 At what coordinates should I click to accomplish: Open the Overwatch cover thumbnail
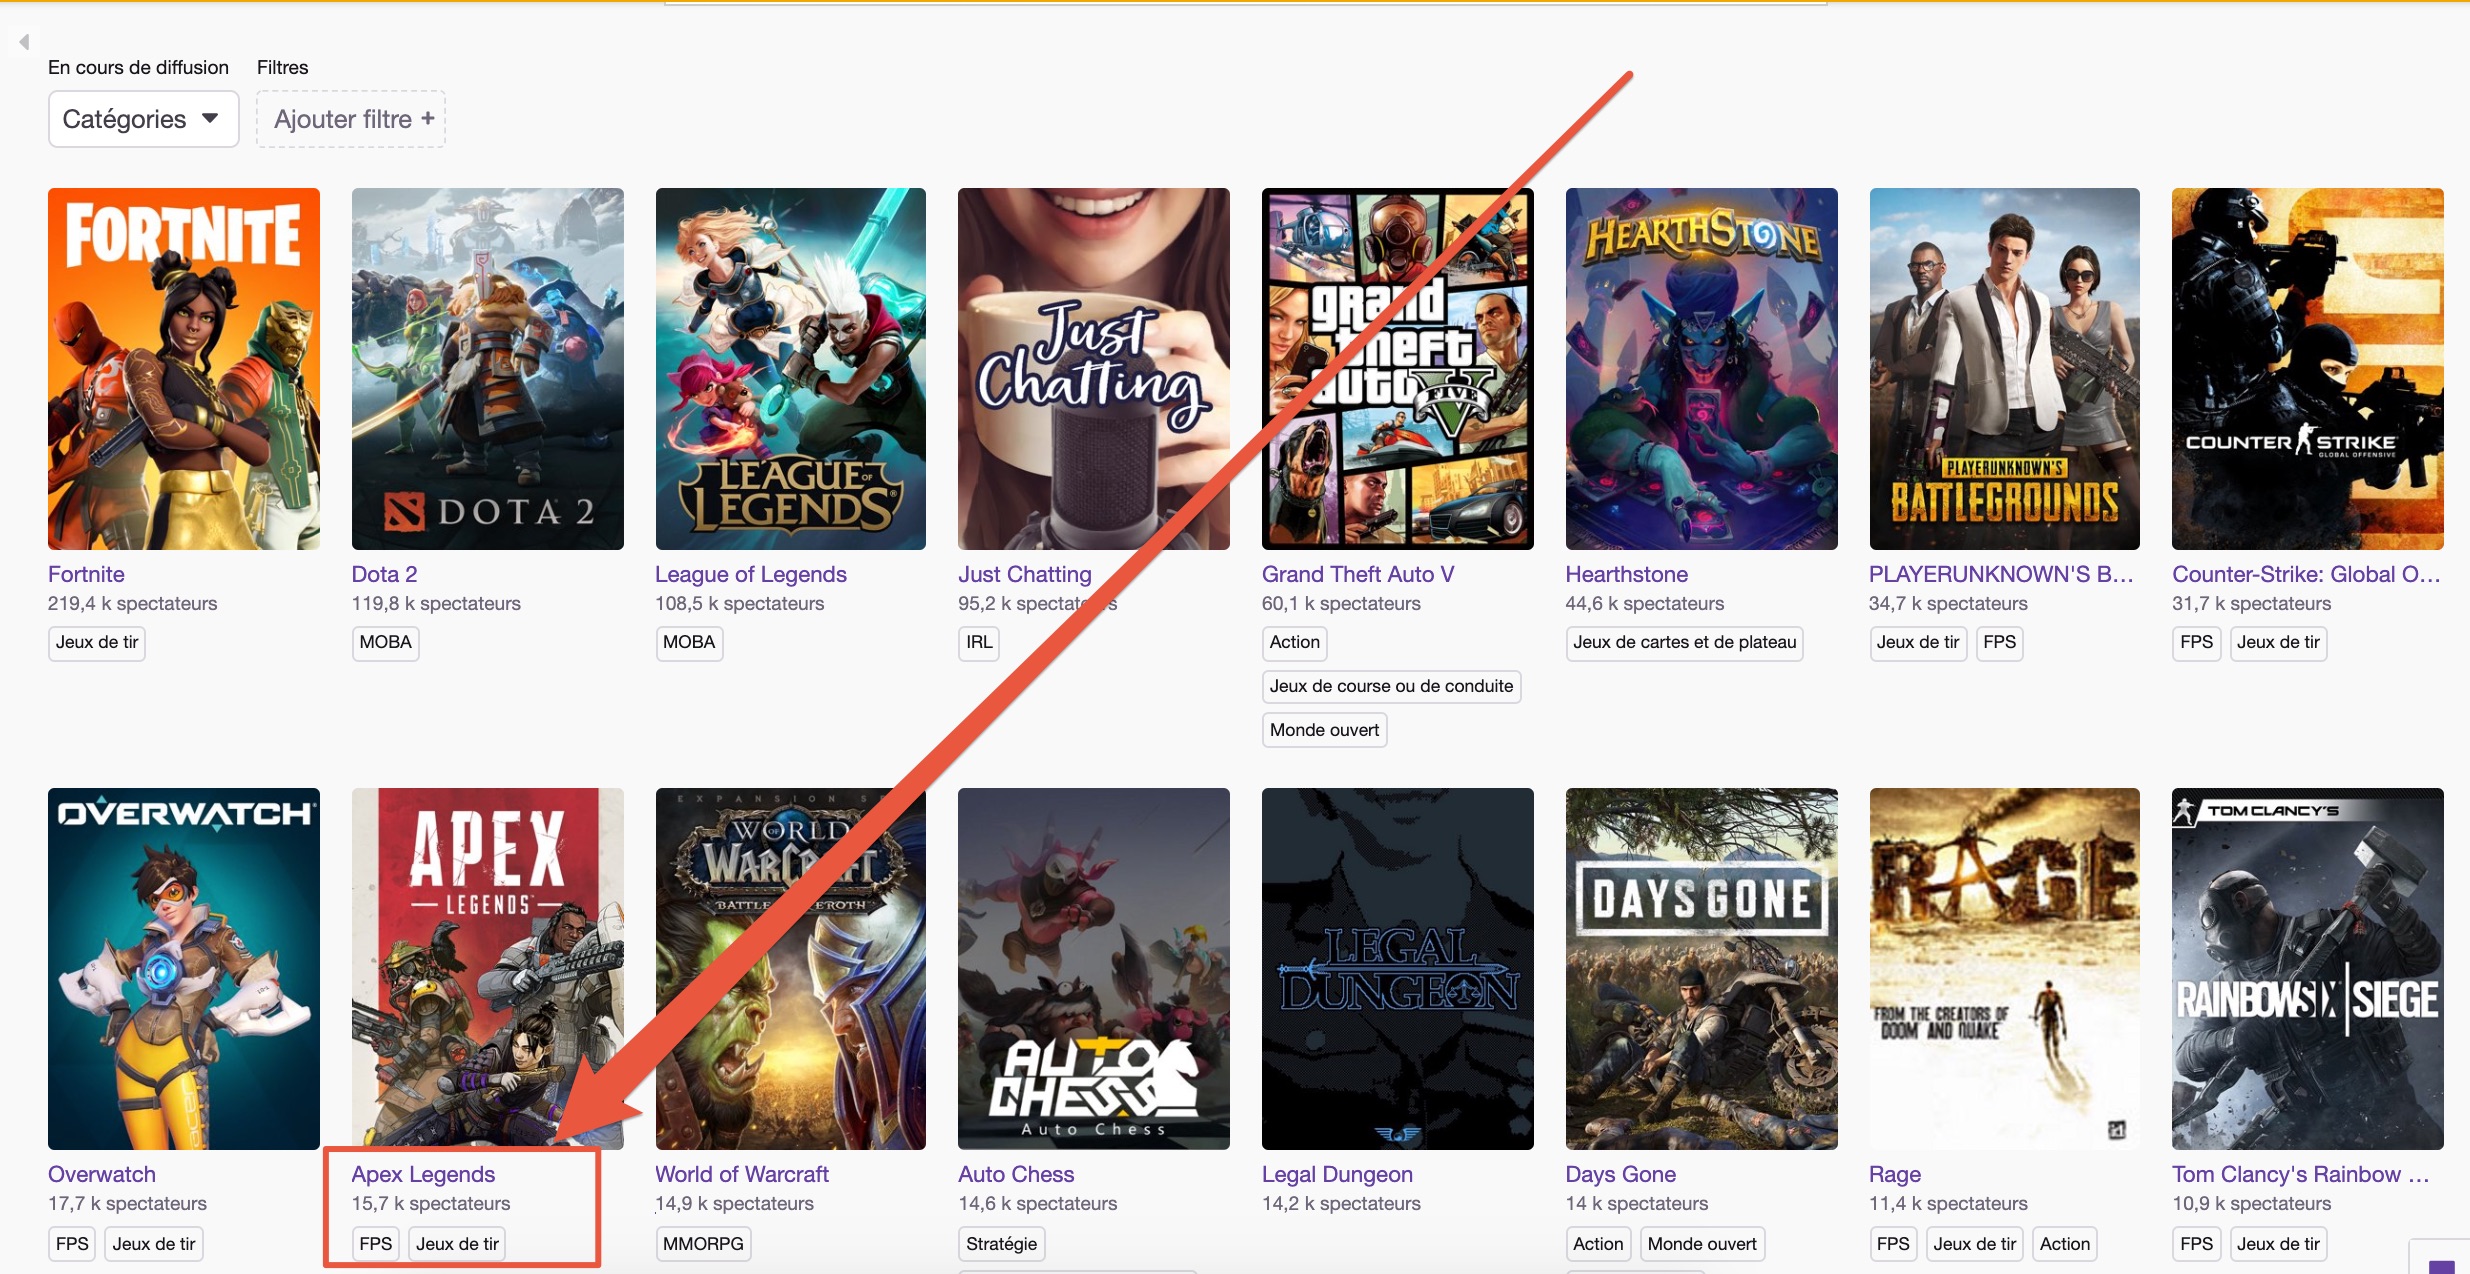click(x=184, y=969)
